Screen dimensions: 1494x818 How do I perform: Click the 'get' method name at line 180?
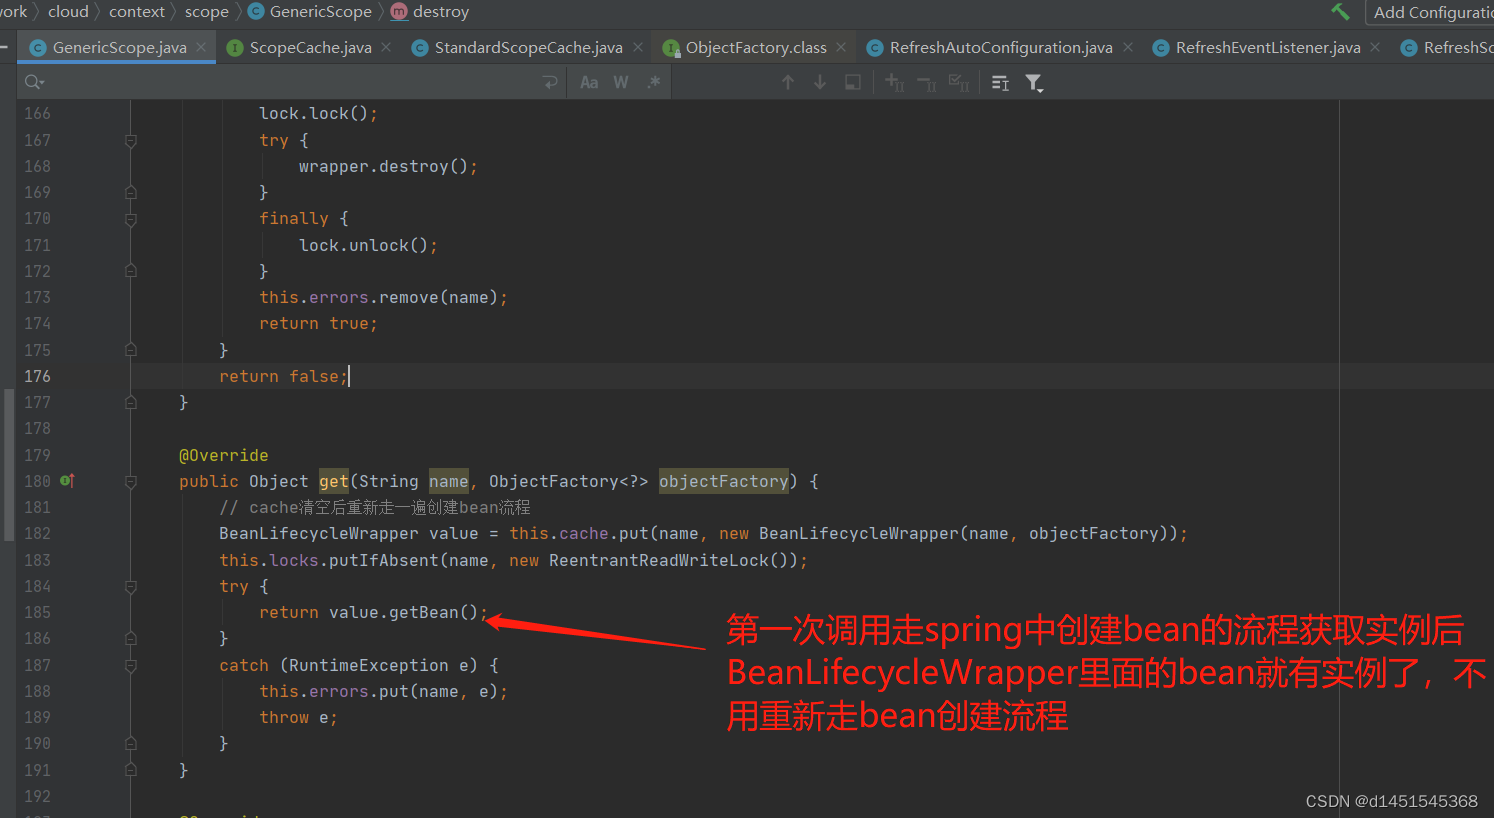(334, 481)
